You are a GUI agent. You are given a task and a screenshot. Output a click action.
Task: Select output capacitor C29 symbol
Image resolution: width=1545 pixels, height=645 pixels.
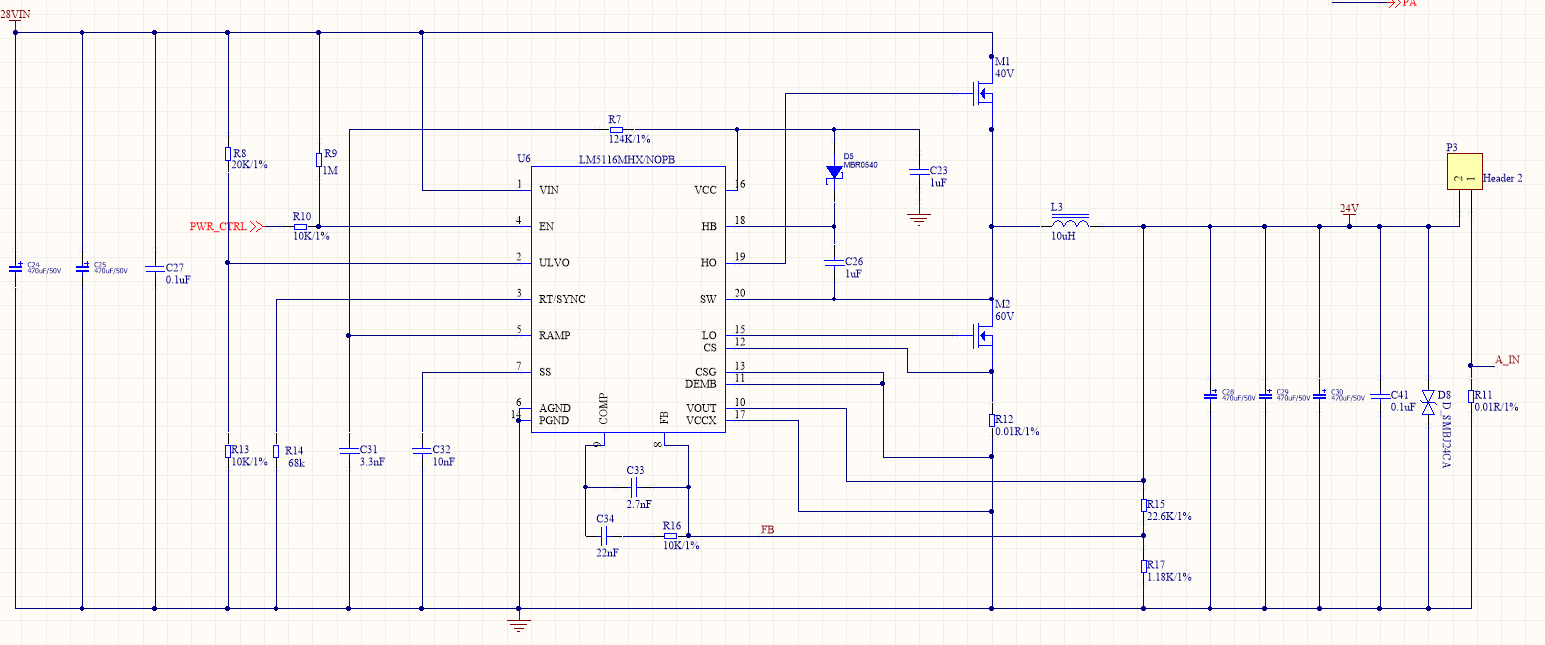pos(1265,395)
